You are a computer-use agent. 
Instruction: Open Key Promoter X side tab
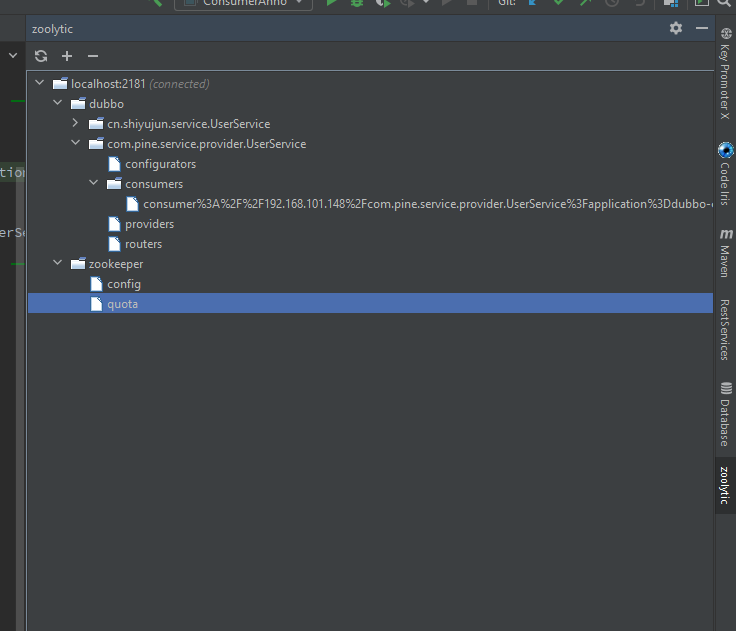(x=726, y=73)
